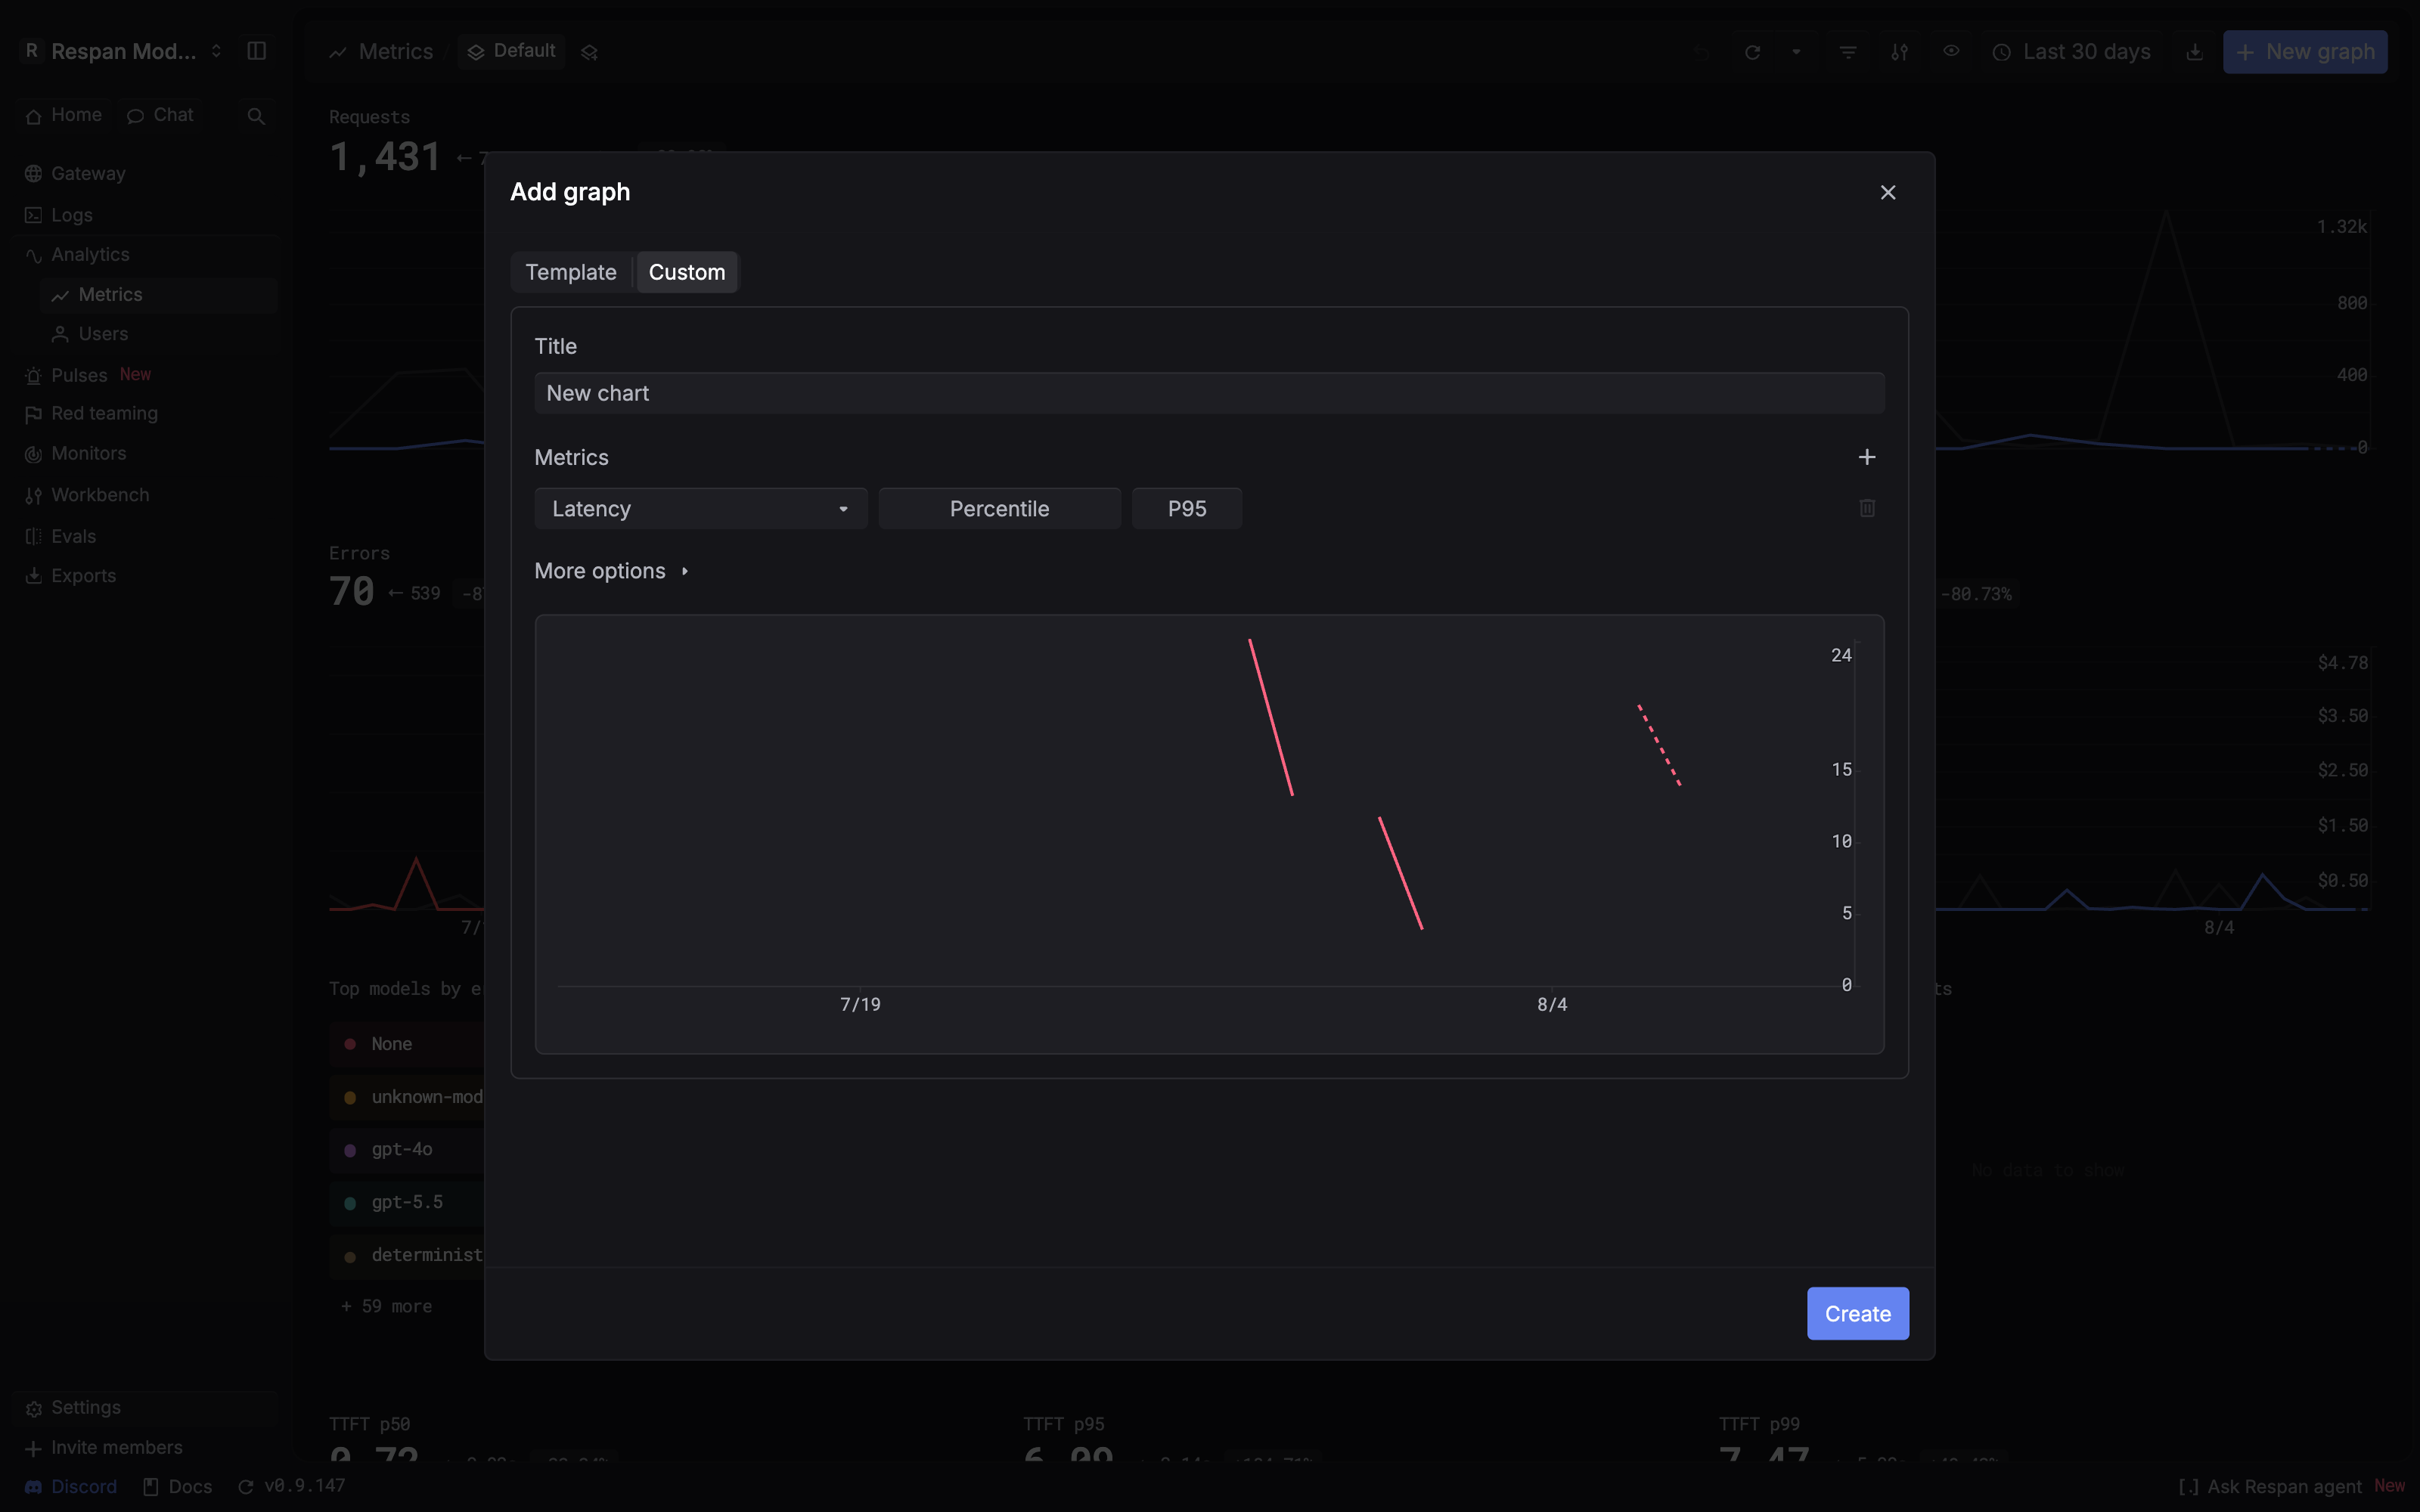Open the Workbench page
The width and height of the screenshot is (2420, 1512).
(x=147, y=495)
